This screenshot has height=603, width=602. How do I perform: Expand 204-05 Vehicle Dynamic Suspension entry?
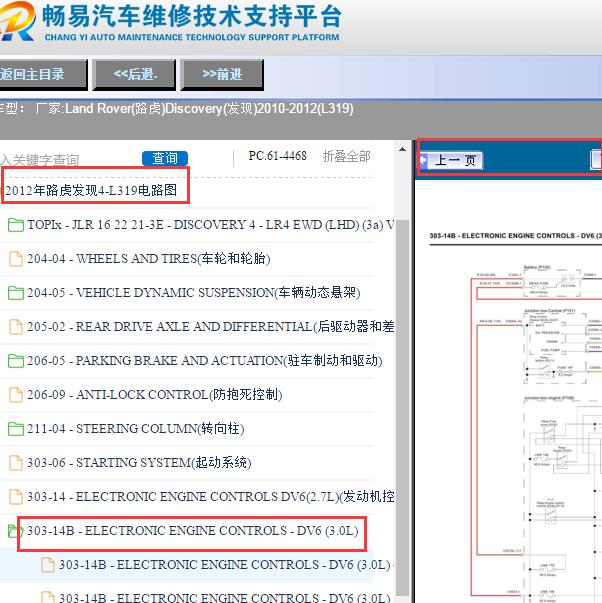click(193, 293)
